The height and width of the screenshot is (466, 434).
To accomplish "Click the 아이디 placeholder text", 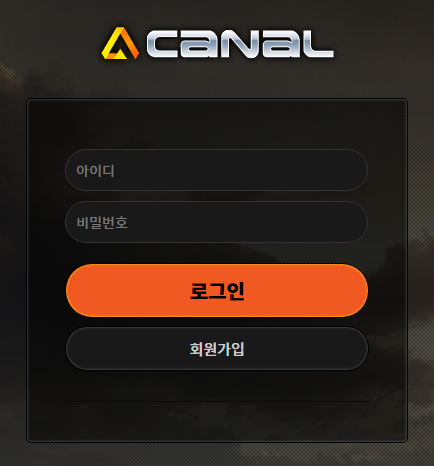I will tap(95, 171).
